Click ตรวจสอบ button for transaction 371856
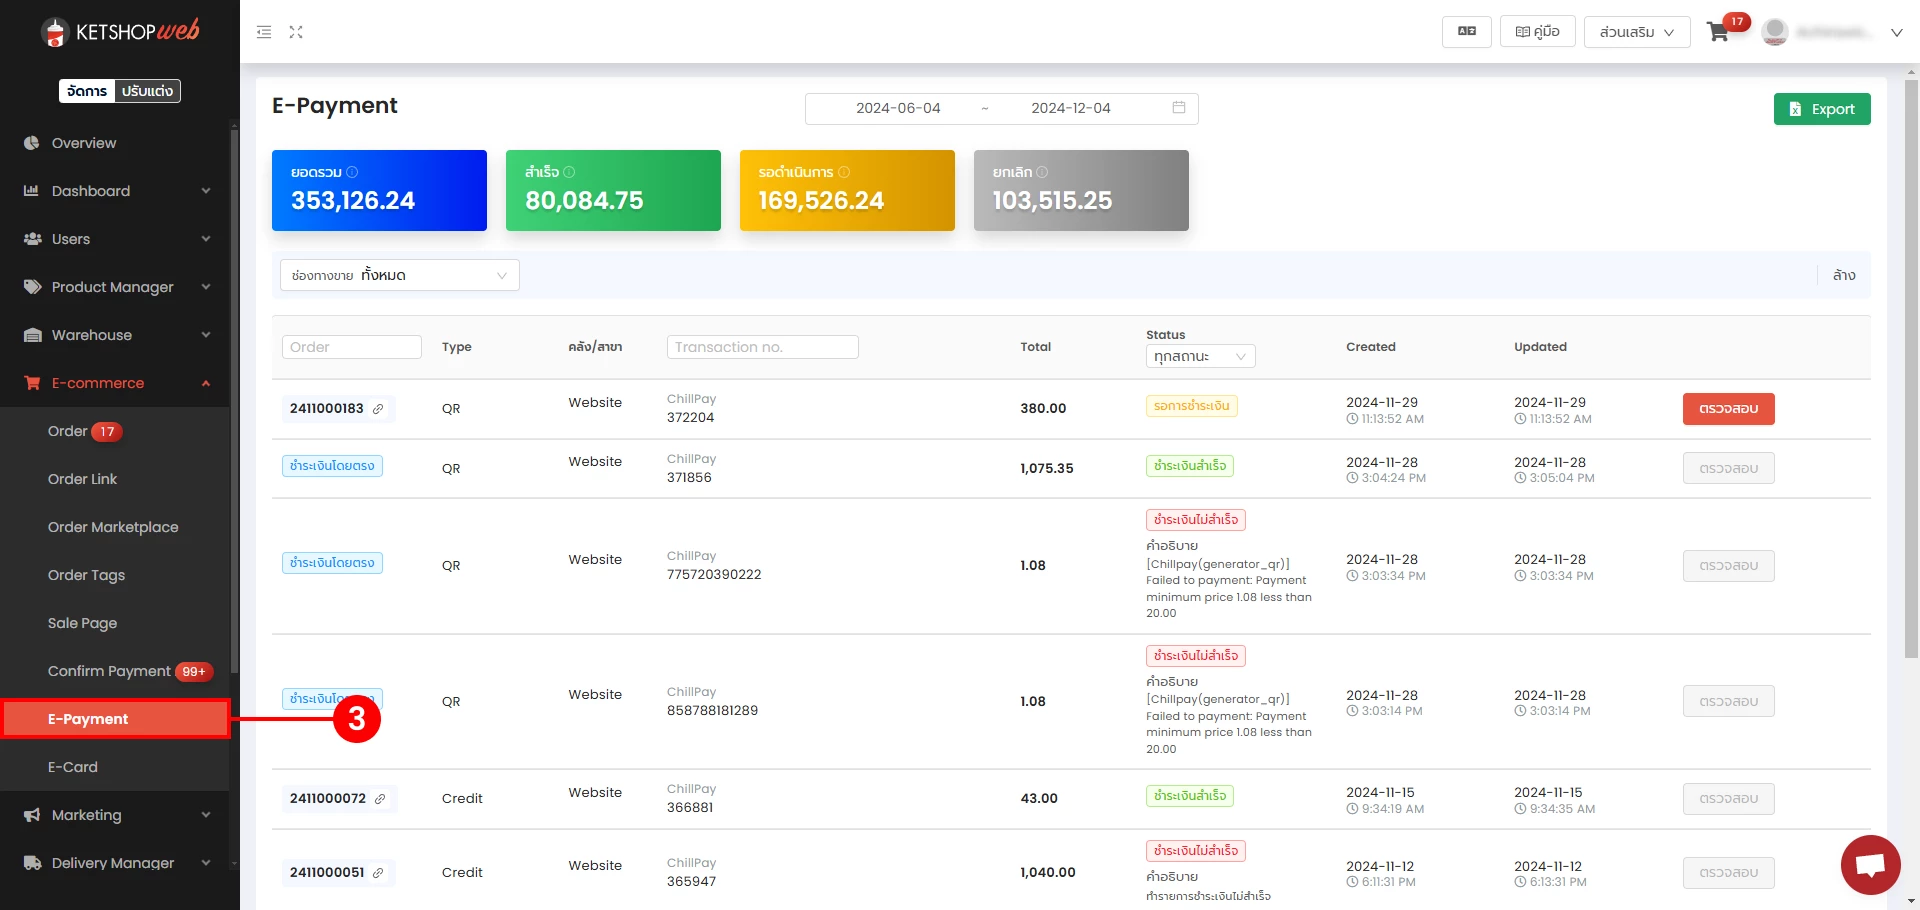 (1728, 468)
